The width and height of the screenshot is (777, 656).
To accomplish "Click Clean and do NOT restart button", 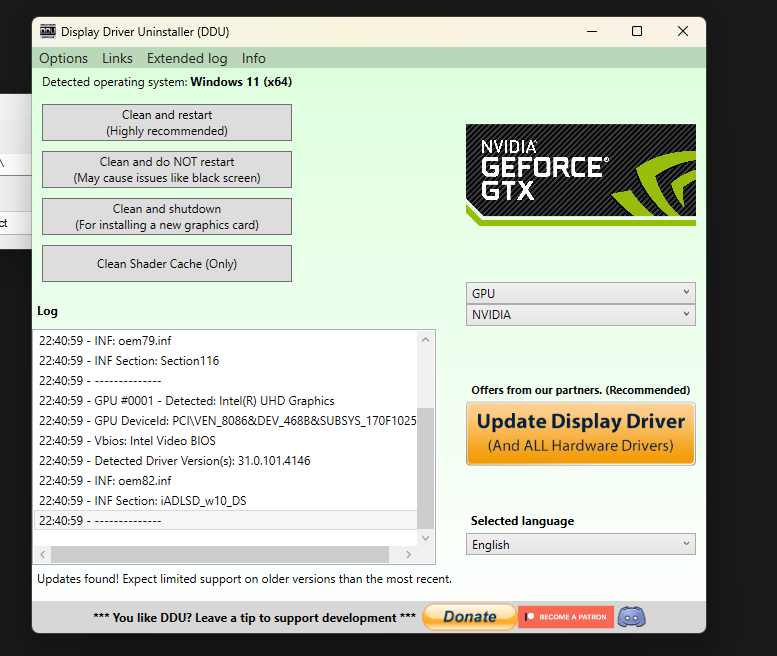I will click(167, 169).
